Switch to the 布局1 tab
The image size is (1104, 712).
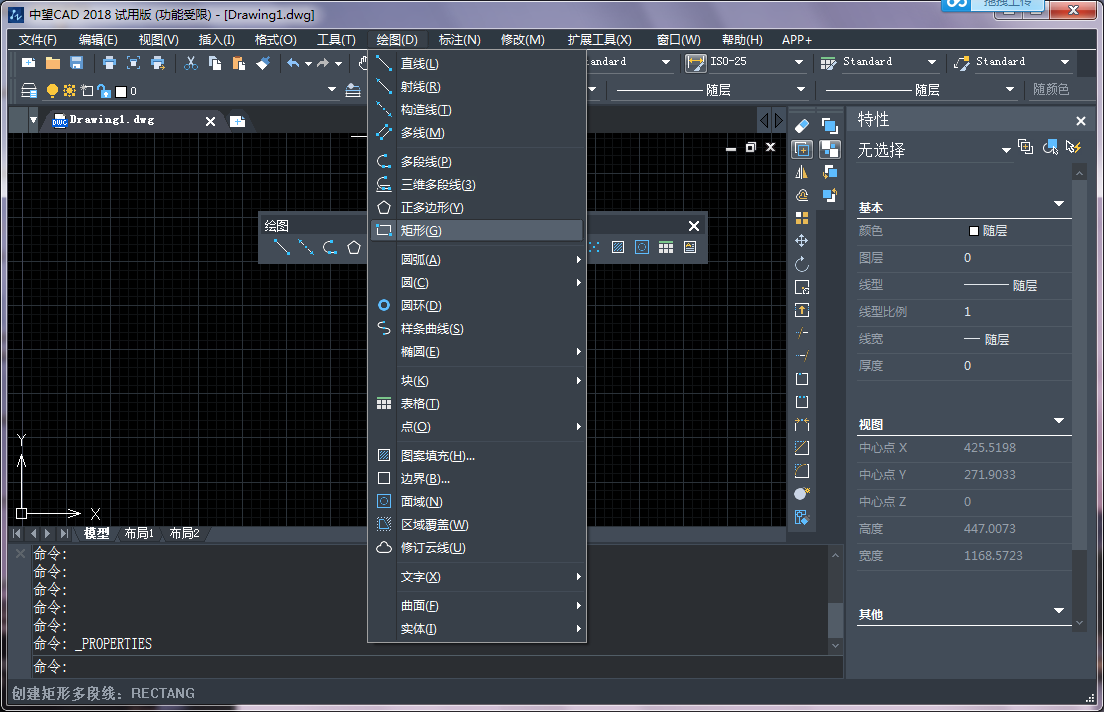click(x=139, y=533)
